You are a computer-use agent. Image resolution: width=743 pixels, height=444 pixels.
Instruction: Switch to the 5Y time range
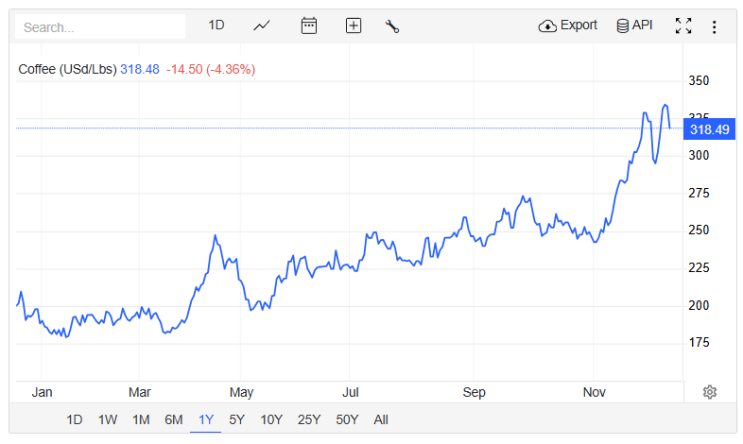tap(237, 419)
